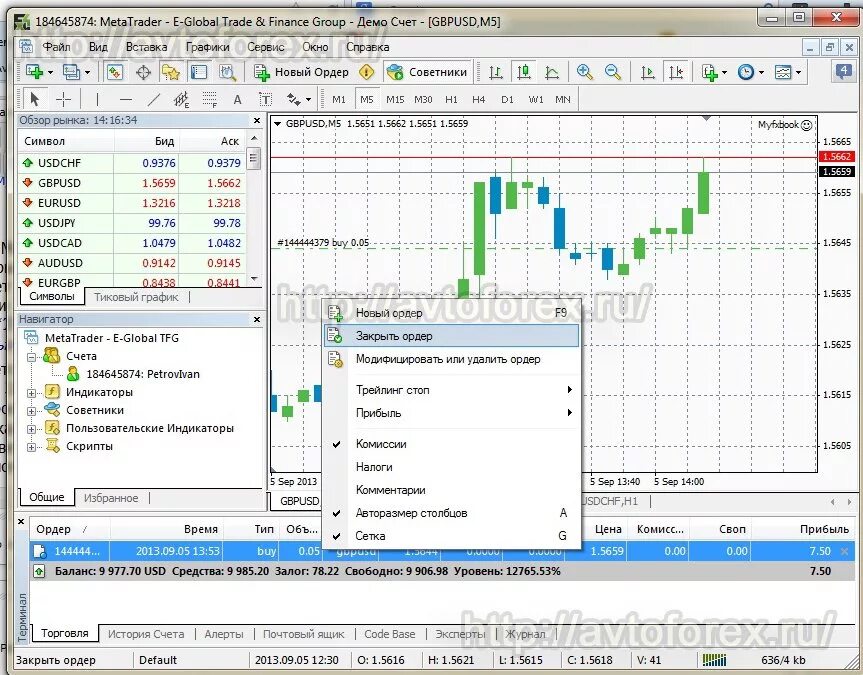Click the notifications chat icon top right

point(843,72)
